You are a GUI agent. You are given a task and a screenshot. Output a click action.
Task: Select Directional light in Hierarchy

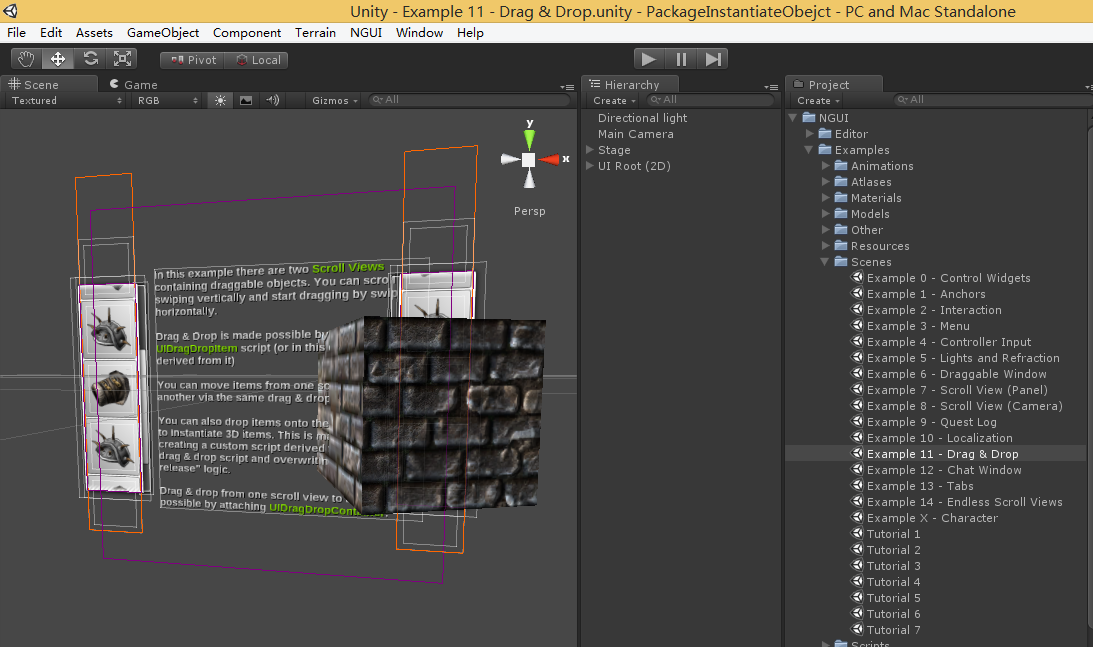click(643, 118)
